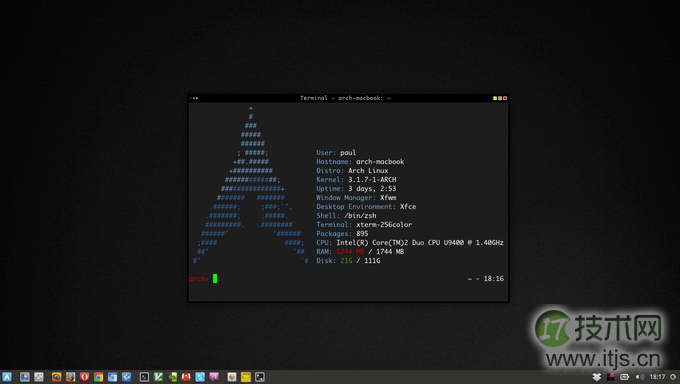This screenshot has width=680, height=384.
Task: Click the red 'arch>' prompt text
Action: [x=199, y=279]
